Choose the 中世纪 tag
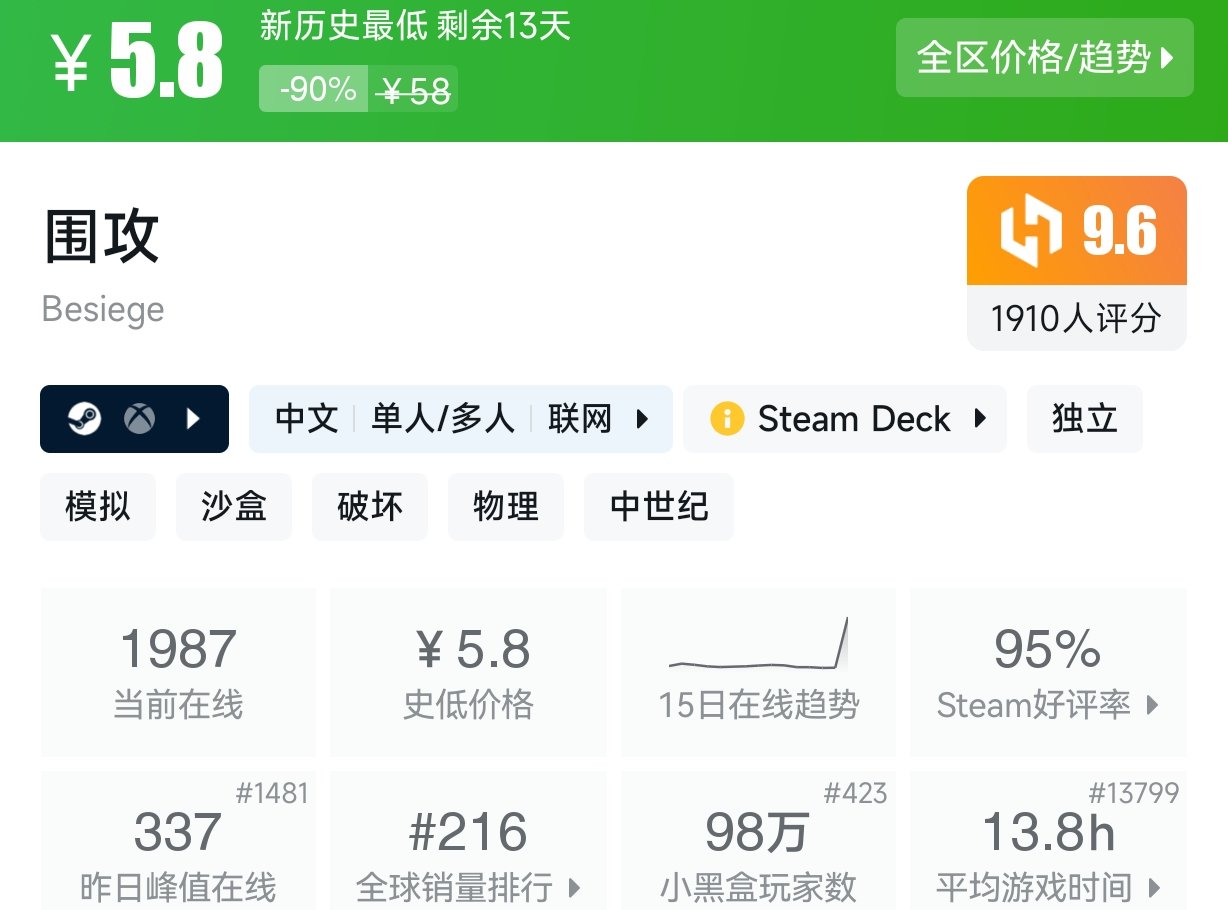This screenshot has width=1228, height=910. pos(659,507)
